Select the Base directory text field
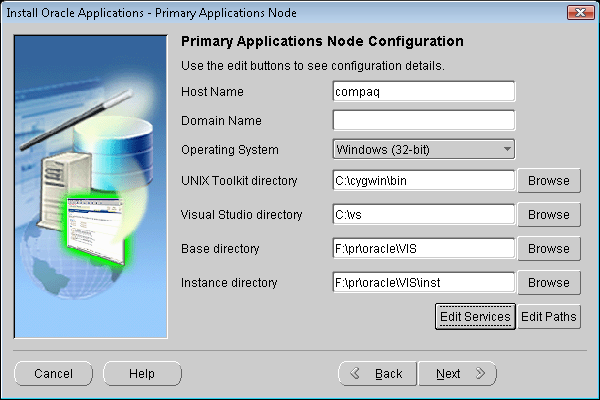Screen dimensions: 600x400 tap(423, 248)
